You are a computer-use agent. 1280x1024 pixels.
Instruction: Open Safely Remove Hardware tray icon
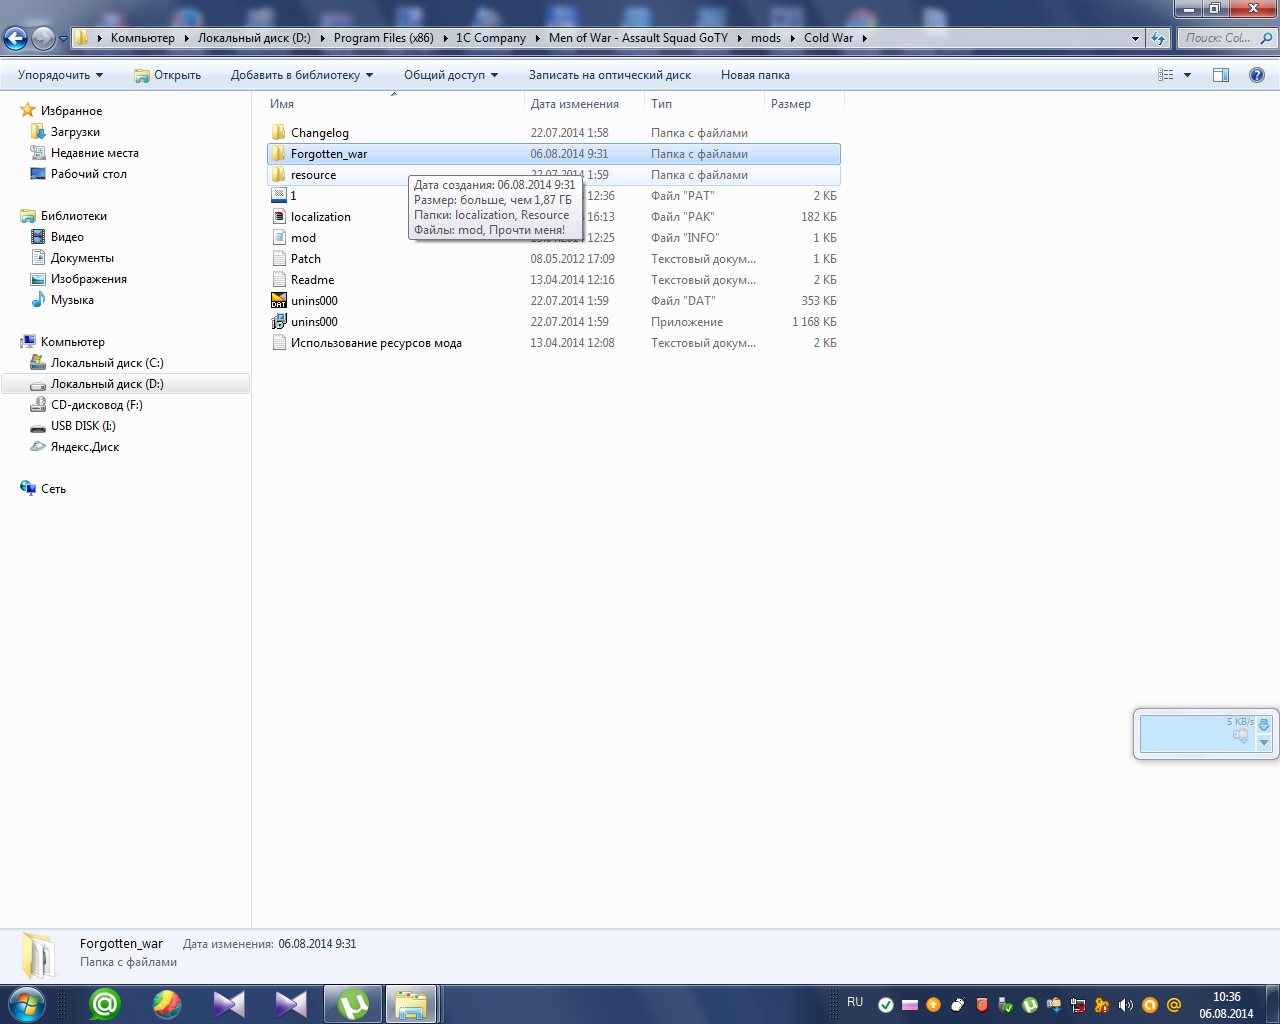(x=1006, y=1005)
